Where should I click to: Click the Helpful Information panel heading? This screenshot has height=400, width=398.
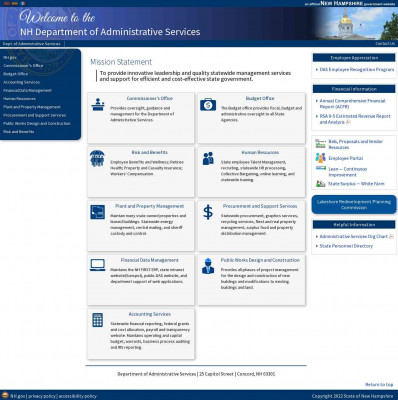tap(354, 225)
